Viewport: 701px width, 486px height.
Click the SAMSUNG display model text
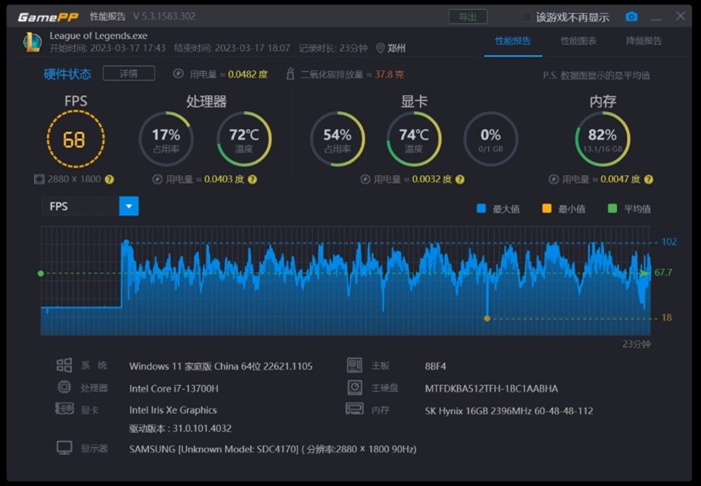tap(273, 449)
